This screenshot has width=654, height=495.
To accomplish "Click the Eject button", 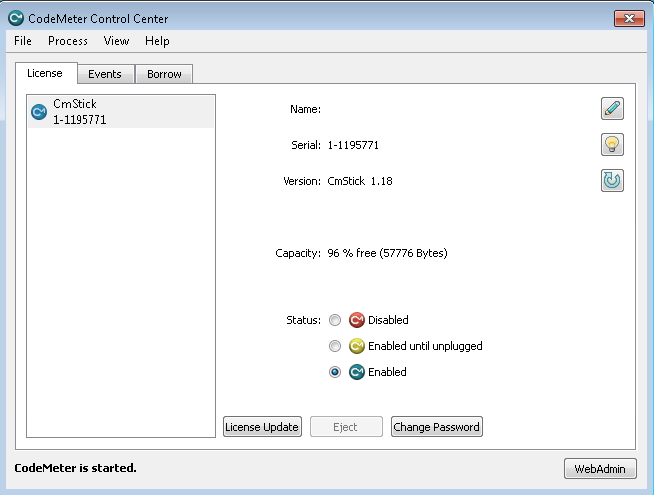I will tap(346, 427).
